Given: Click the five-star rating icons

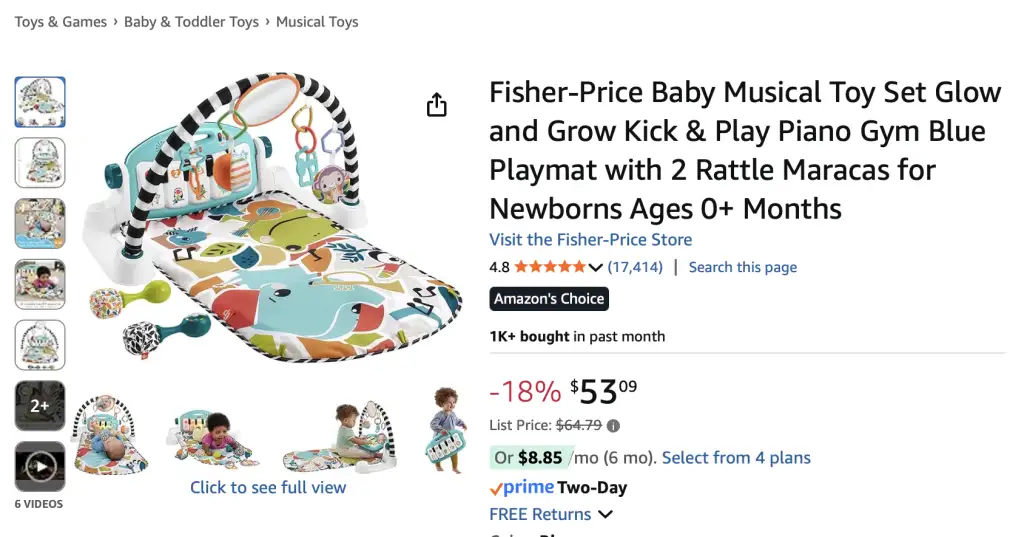Looking at the screenshot, I should [x=550, y=267].
